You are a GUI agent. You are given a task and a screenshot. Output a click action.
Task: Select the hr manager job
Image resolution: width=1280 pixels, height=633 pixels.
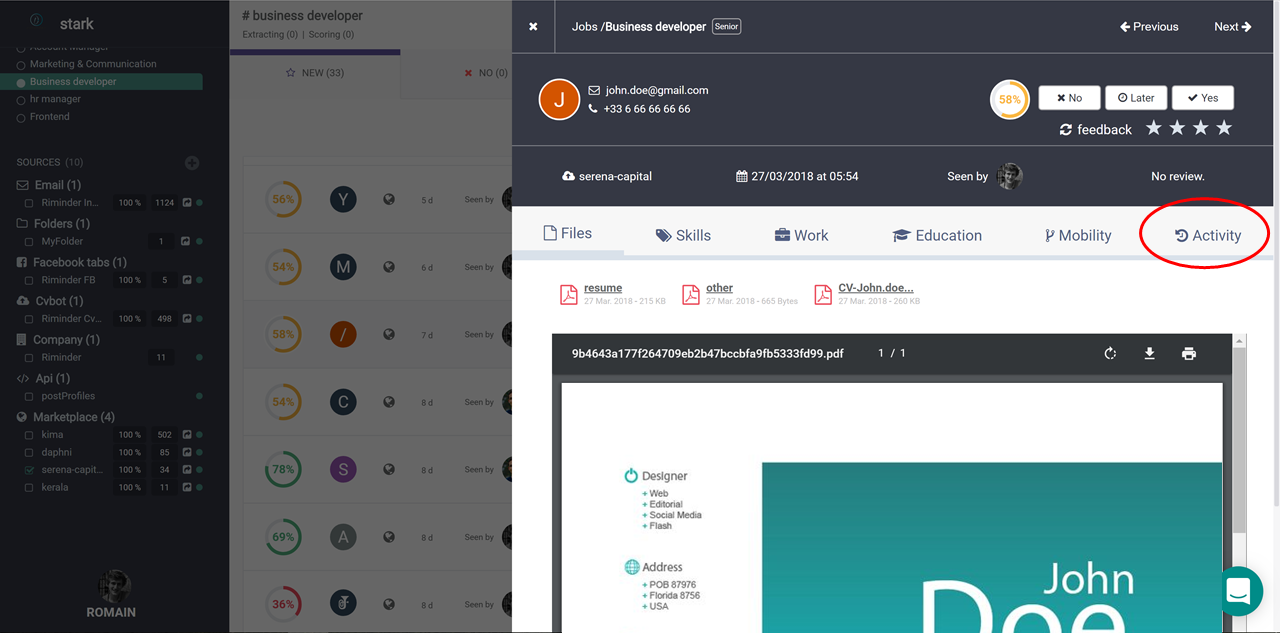[55, 99]
